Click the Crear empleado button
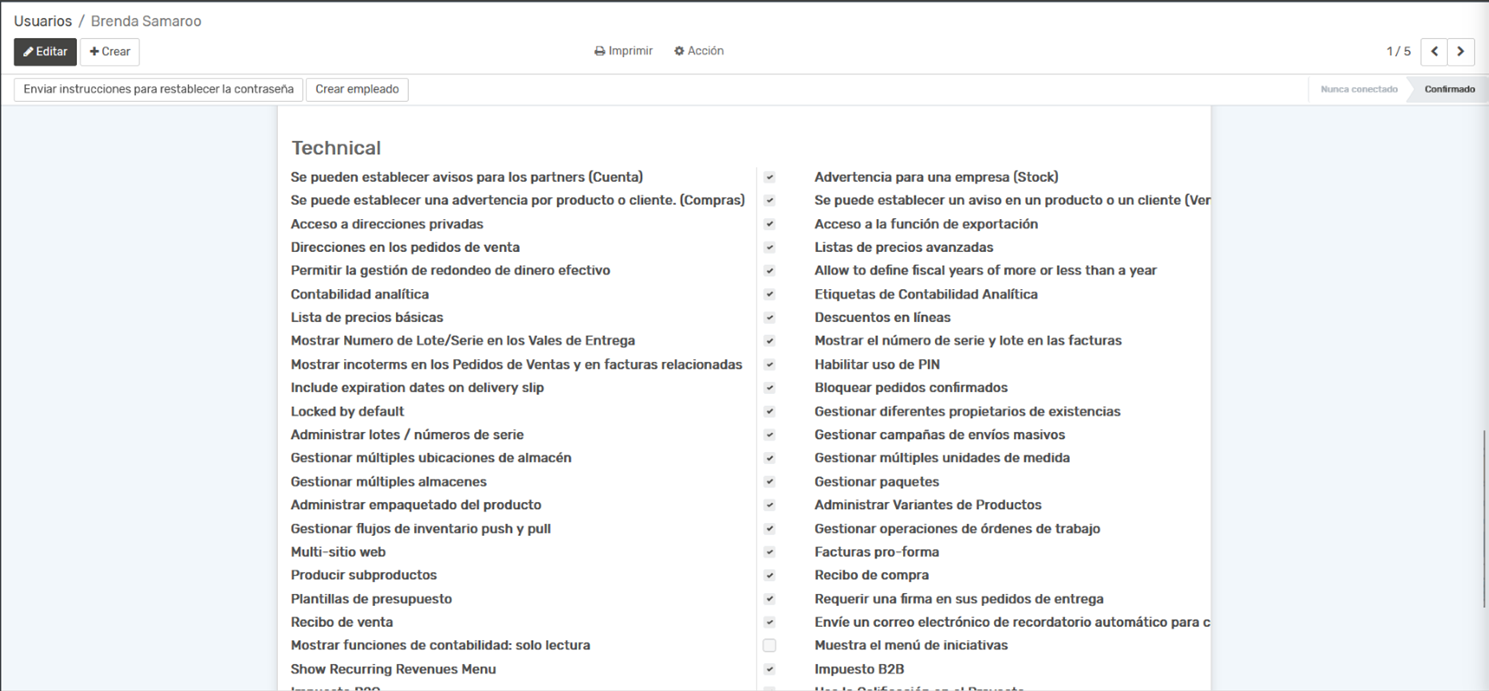 357,89
